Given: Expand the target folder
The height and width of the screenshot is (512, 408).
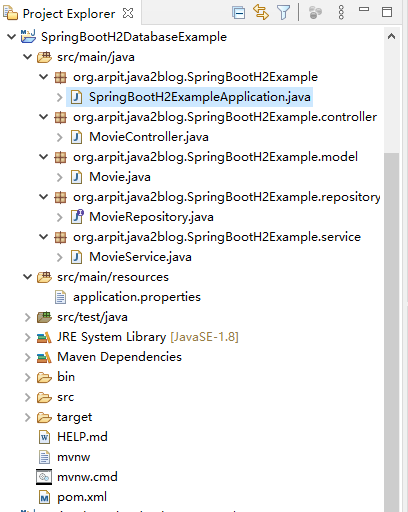Looking at the screenshot, I should [x=28, y=417].
